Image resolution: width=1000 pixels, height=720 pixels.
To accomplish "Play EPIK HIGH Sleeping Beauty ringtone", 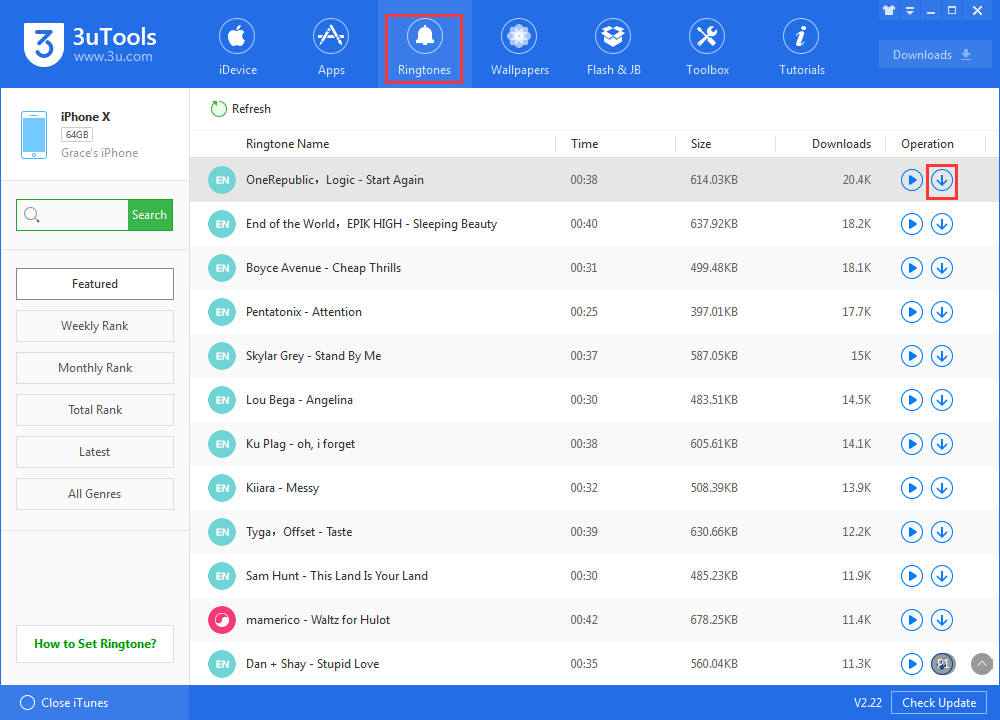I will [911, 224].
